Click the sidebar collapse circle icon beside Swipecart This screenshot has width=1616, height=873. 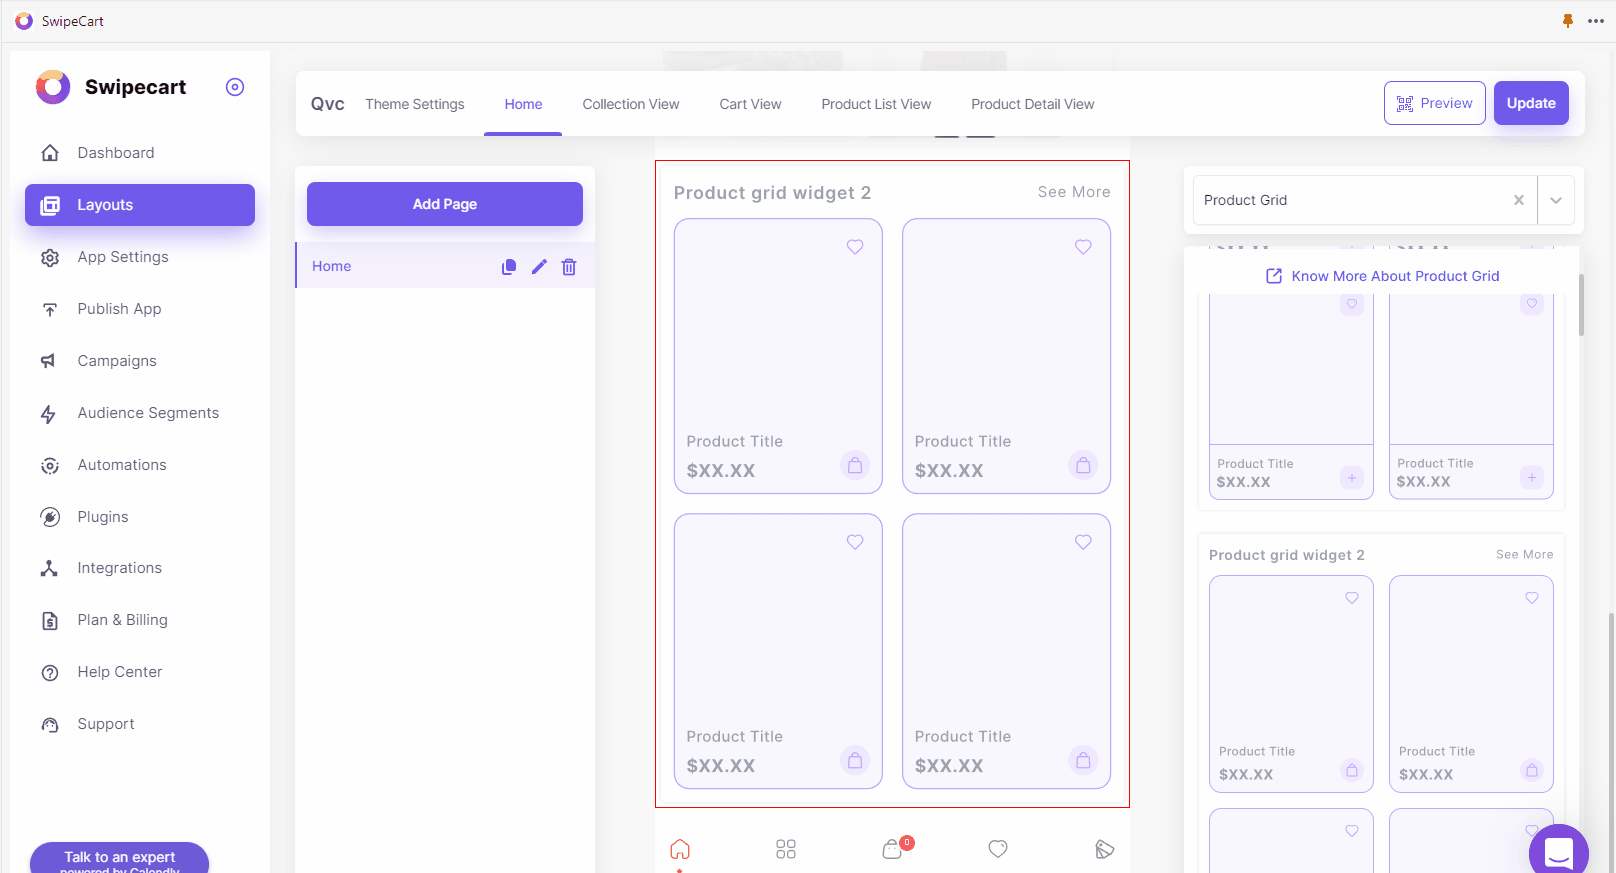235,87
